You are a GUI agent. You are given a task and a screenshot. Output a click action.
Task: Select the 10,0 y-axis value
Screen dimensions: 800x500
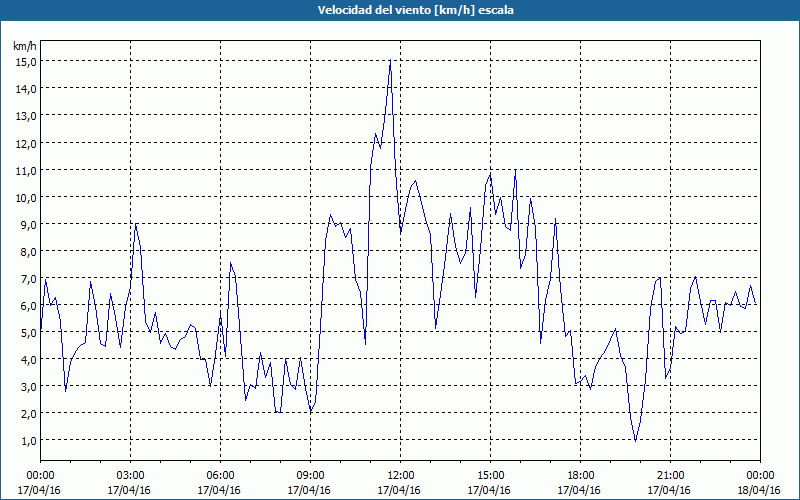(x=27, y=197)
